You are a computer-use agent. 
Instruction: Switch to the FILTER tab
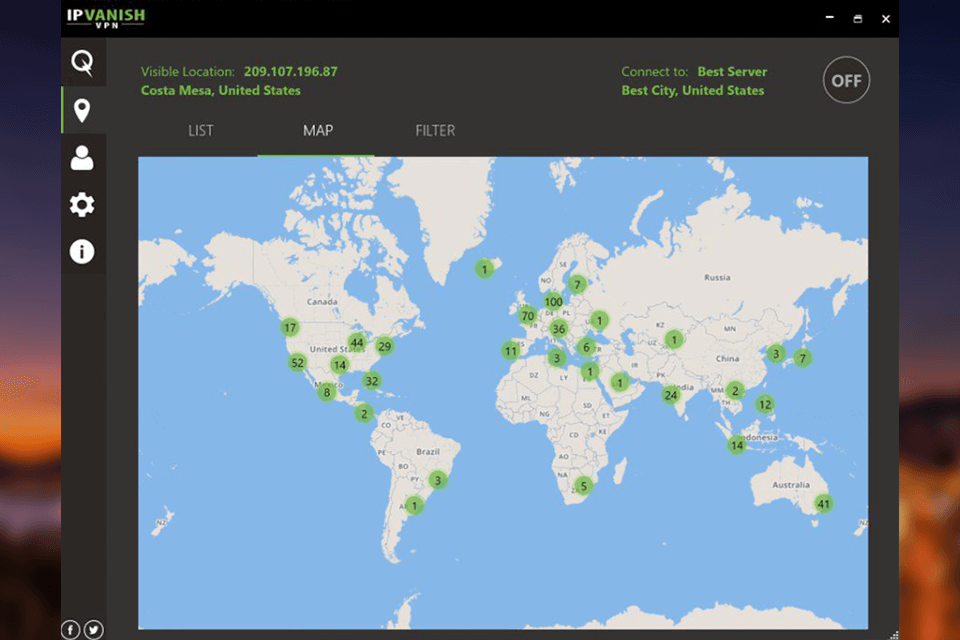click(x=435, y=130)
